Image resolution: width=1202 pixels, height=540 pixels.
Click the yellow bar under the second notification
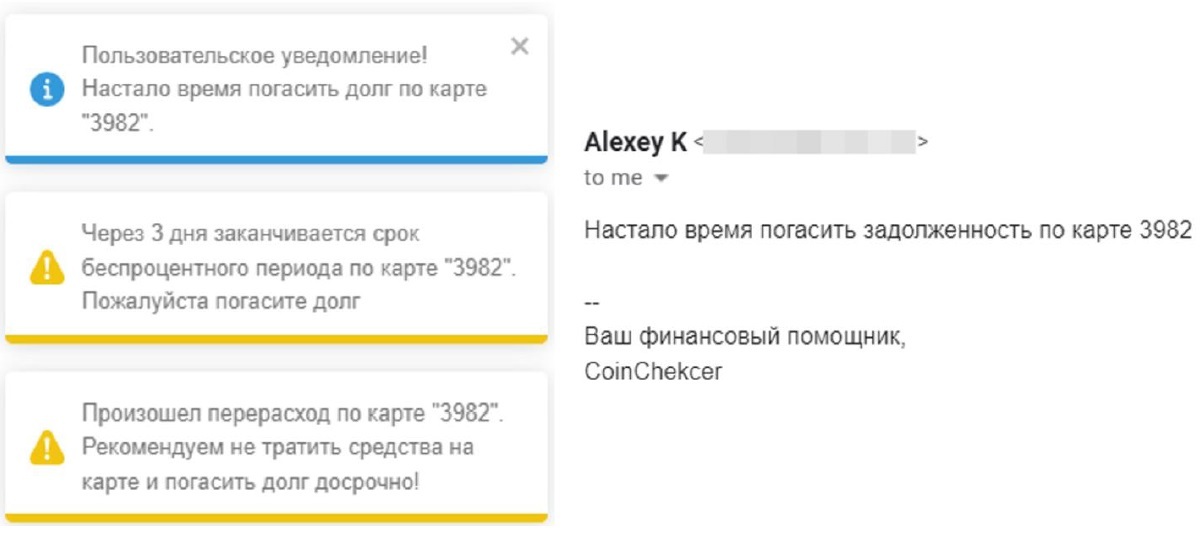(x=276, y=339)
